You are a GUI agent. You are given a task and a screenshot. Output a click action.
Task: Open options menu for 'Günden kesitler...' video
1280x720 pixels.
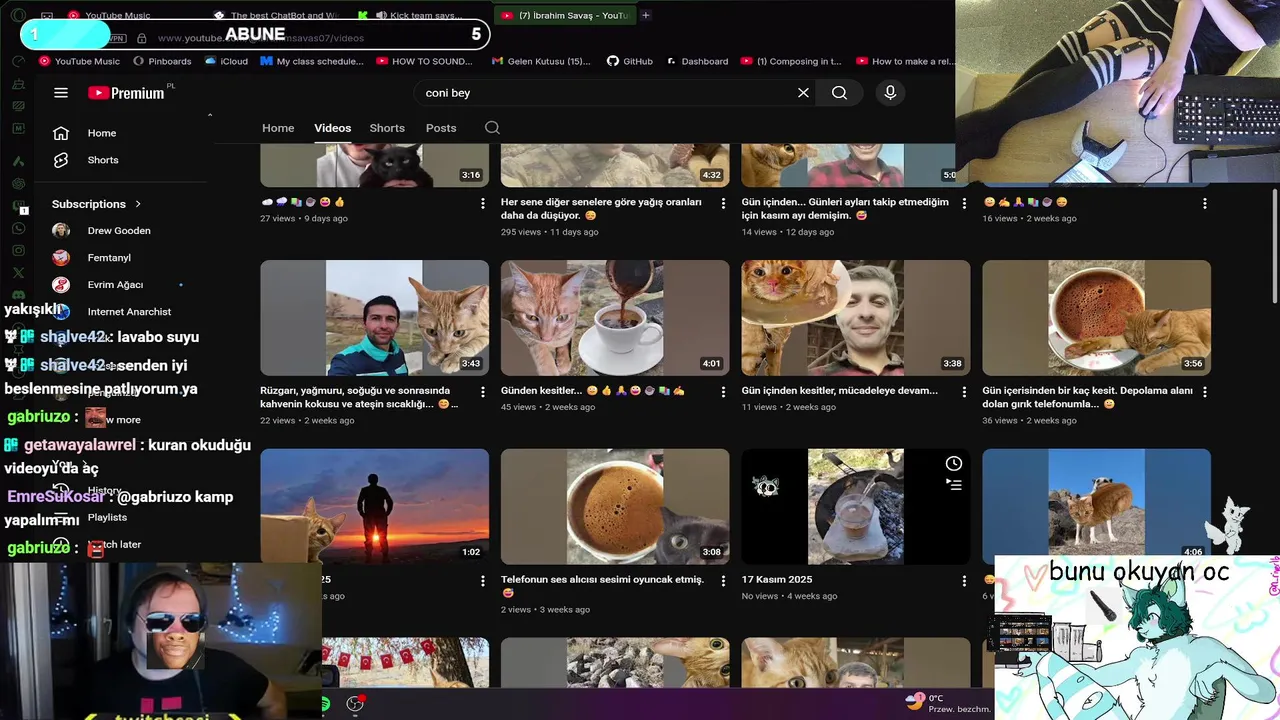click(x=723, y=392)
